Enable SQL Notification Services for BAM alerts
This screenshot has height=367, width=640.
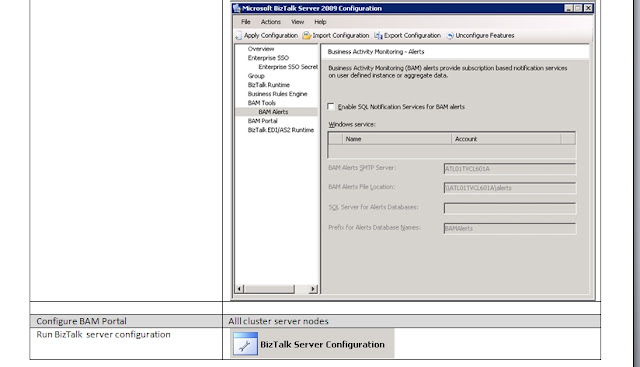click(331, 107)
